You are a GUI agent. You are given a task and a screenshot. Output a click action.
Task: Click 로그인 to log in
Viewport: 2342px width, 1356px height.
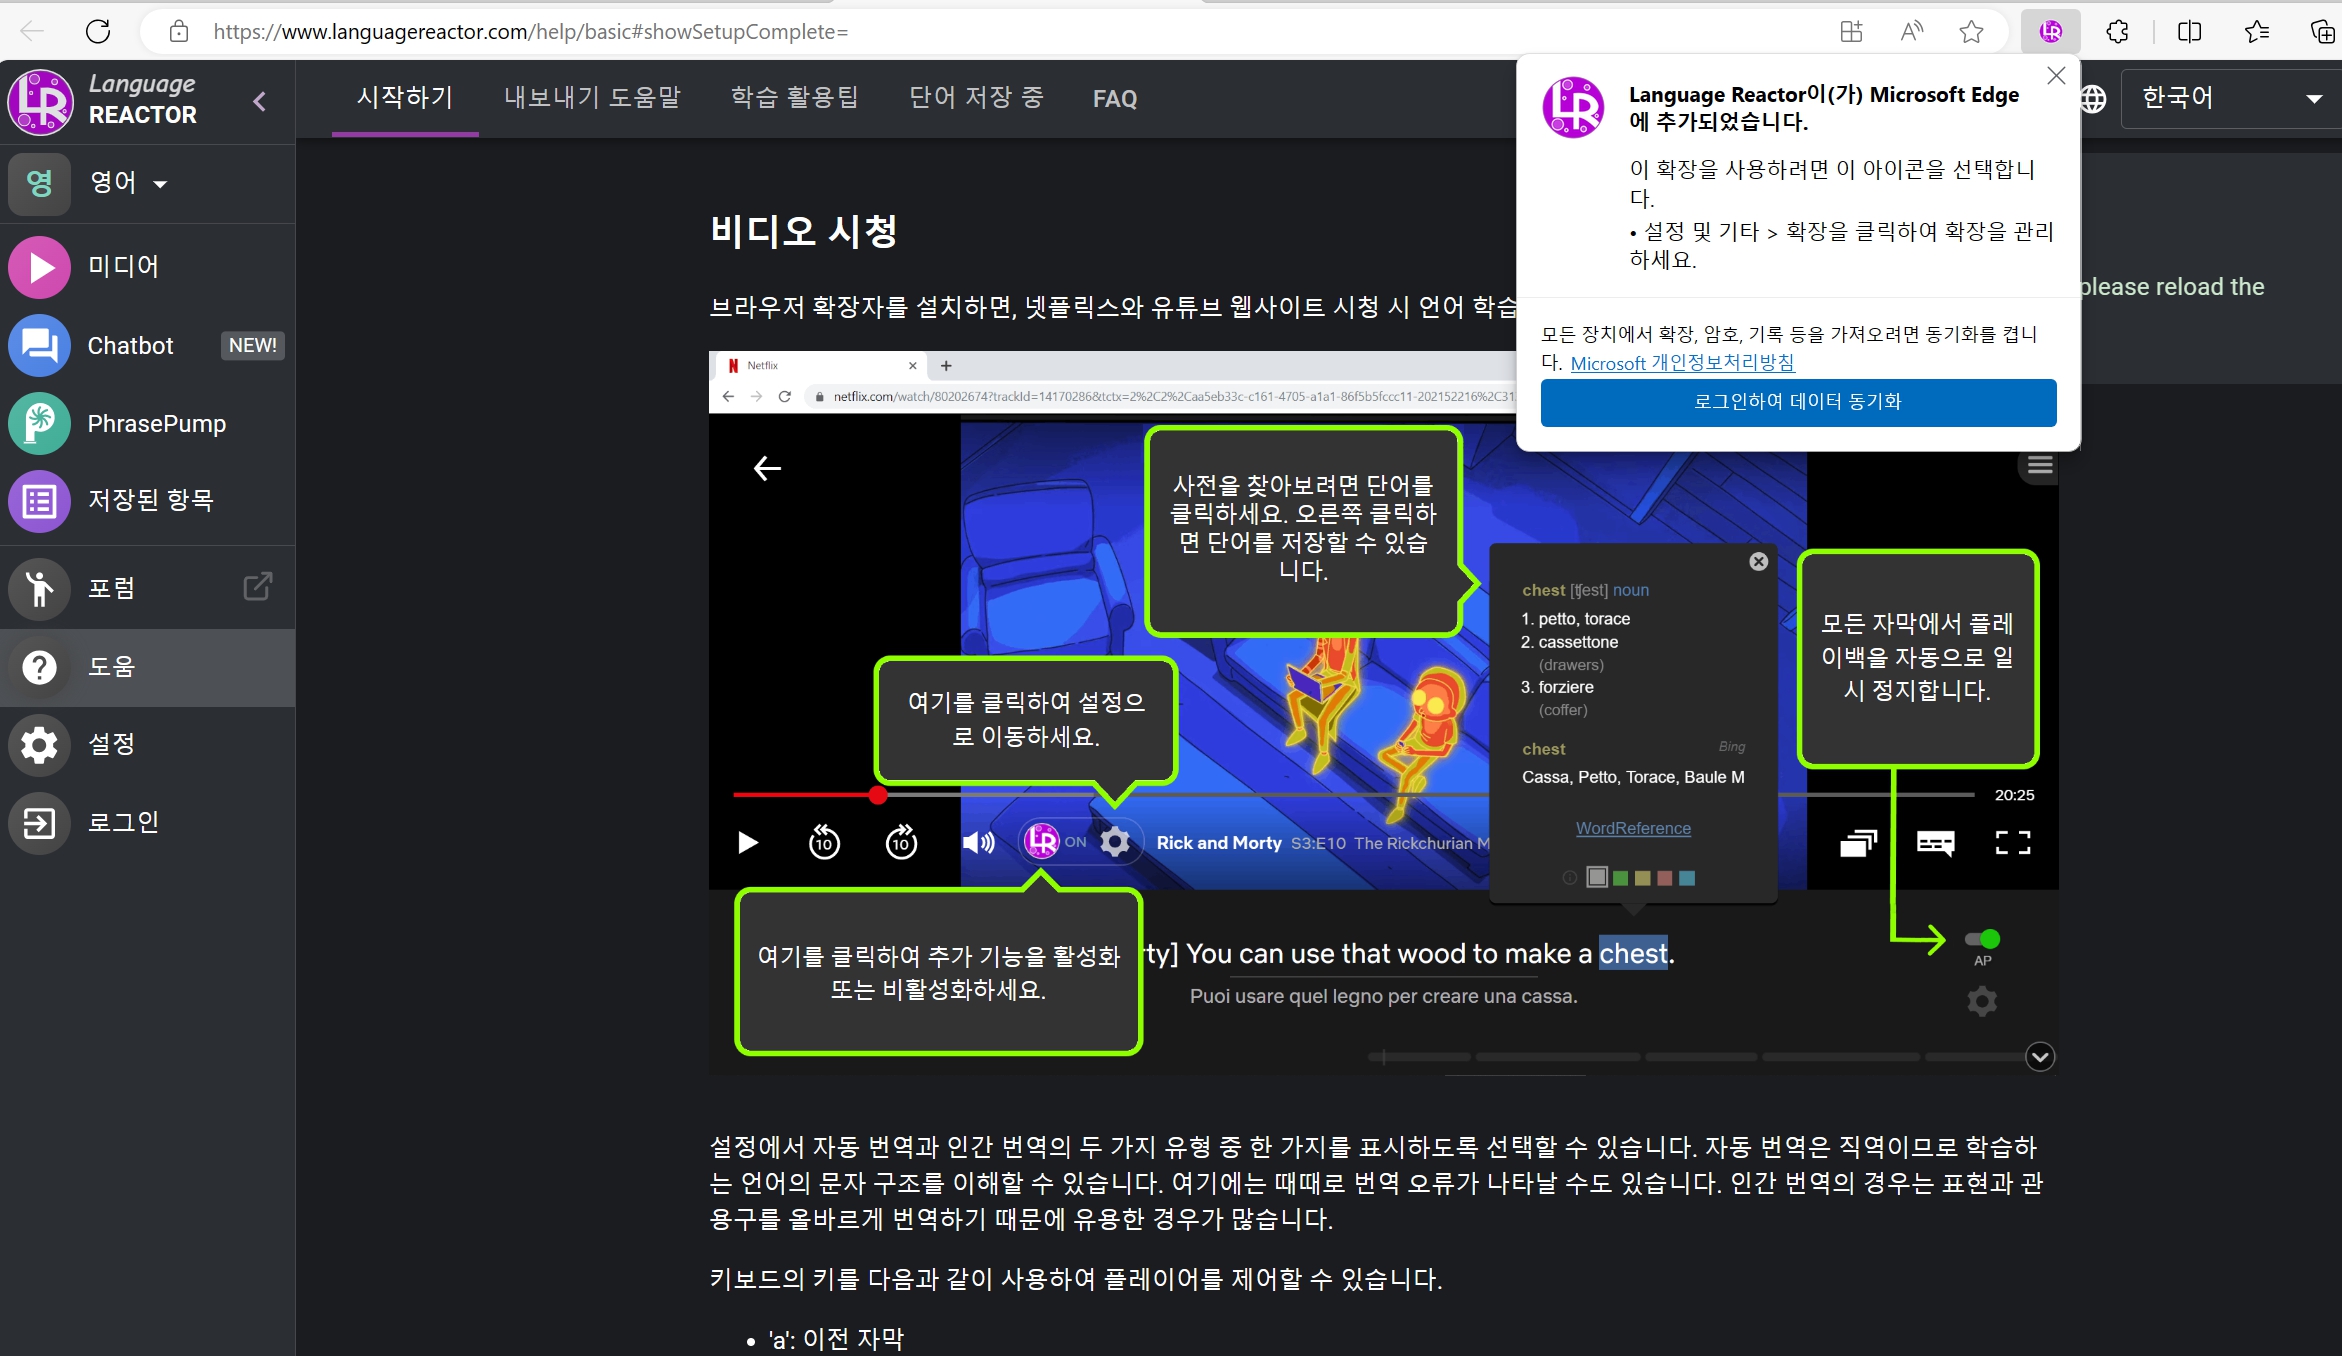click(147, 822)
